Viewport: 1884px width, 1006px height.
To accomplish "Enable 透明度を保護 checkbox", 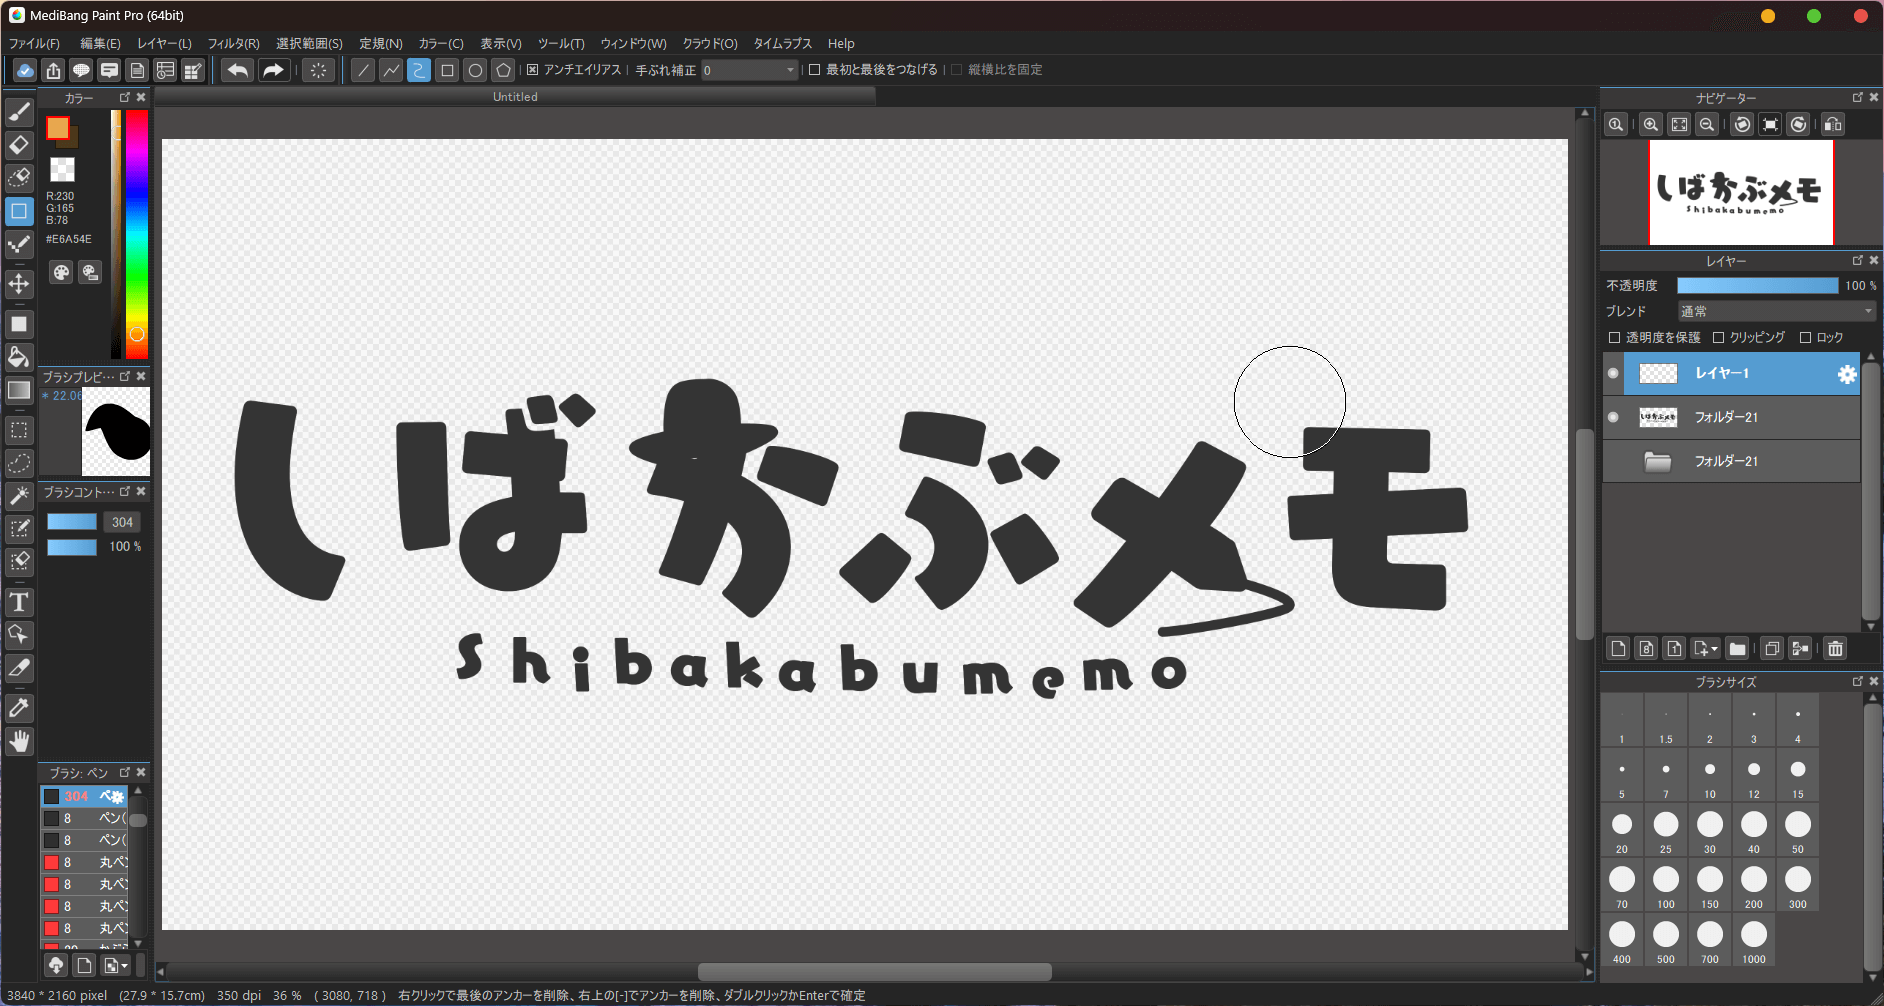I will (1614, 338).
